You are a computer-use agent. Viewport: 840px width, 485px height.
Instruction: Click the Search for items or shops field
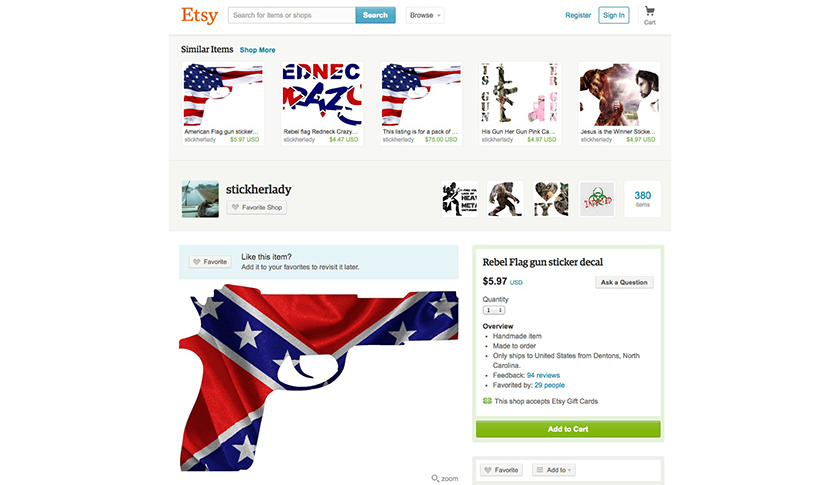point(291,15)
